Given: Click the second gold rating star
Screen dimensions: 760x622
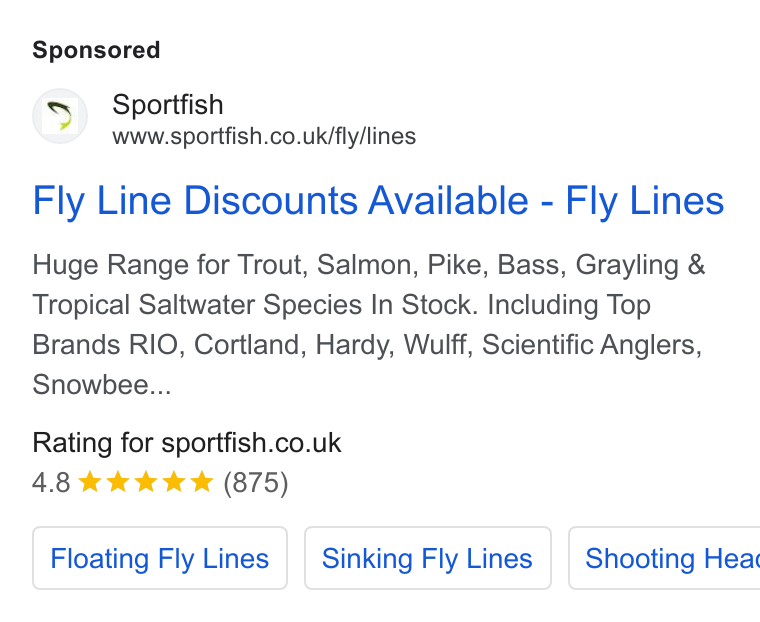Looking at the screenshot, I should coord(118,482).
